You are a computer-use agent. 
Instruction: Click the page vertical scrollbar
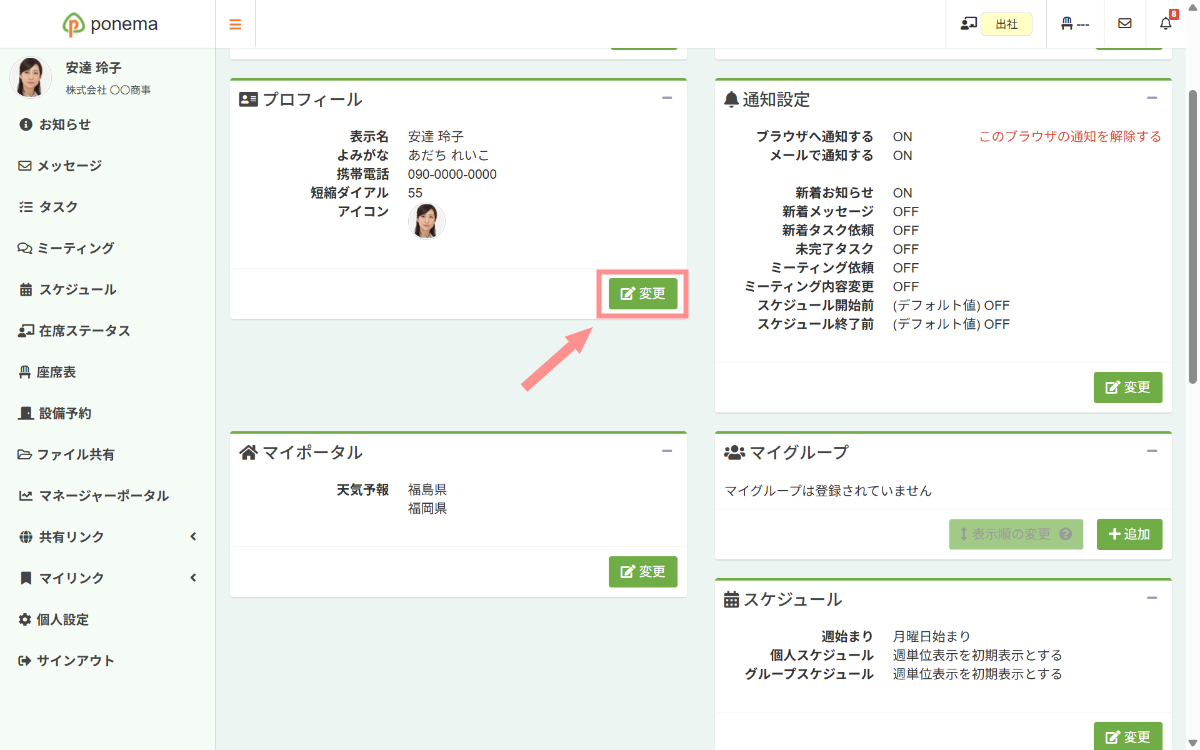click(1192, 235)
